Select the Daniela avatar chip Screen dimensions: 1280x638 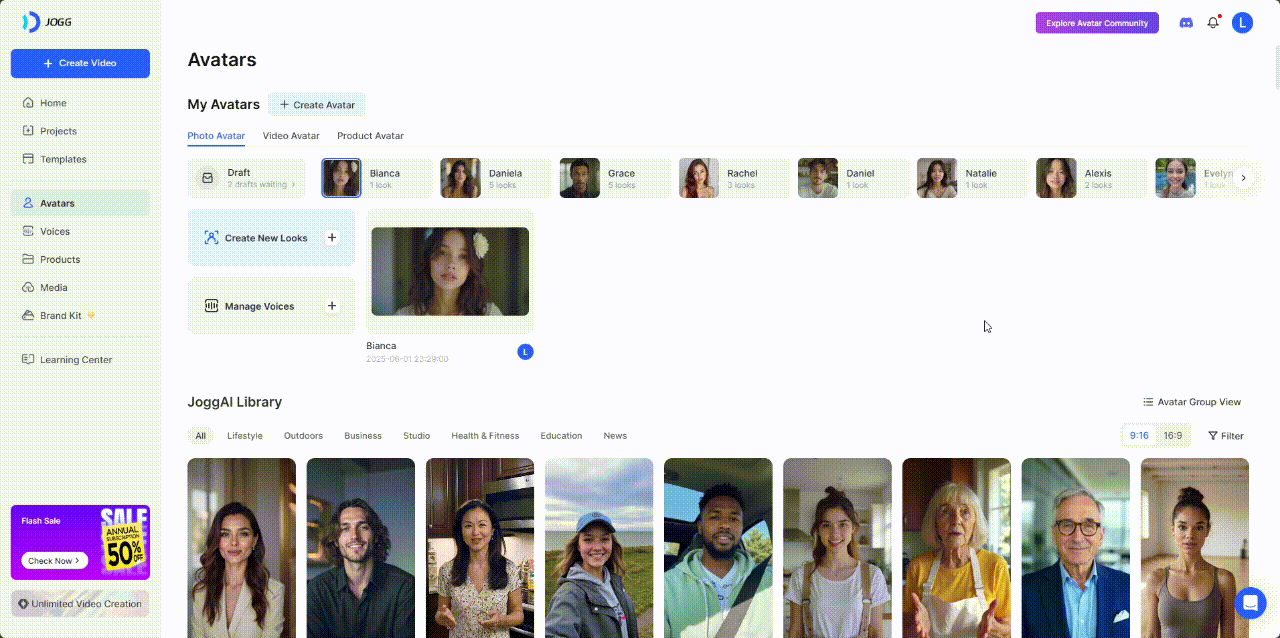click(x=495, y=178)
